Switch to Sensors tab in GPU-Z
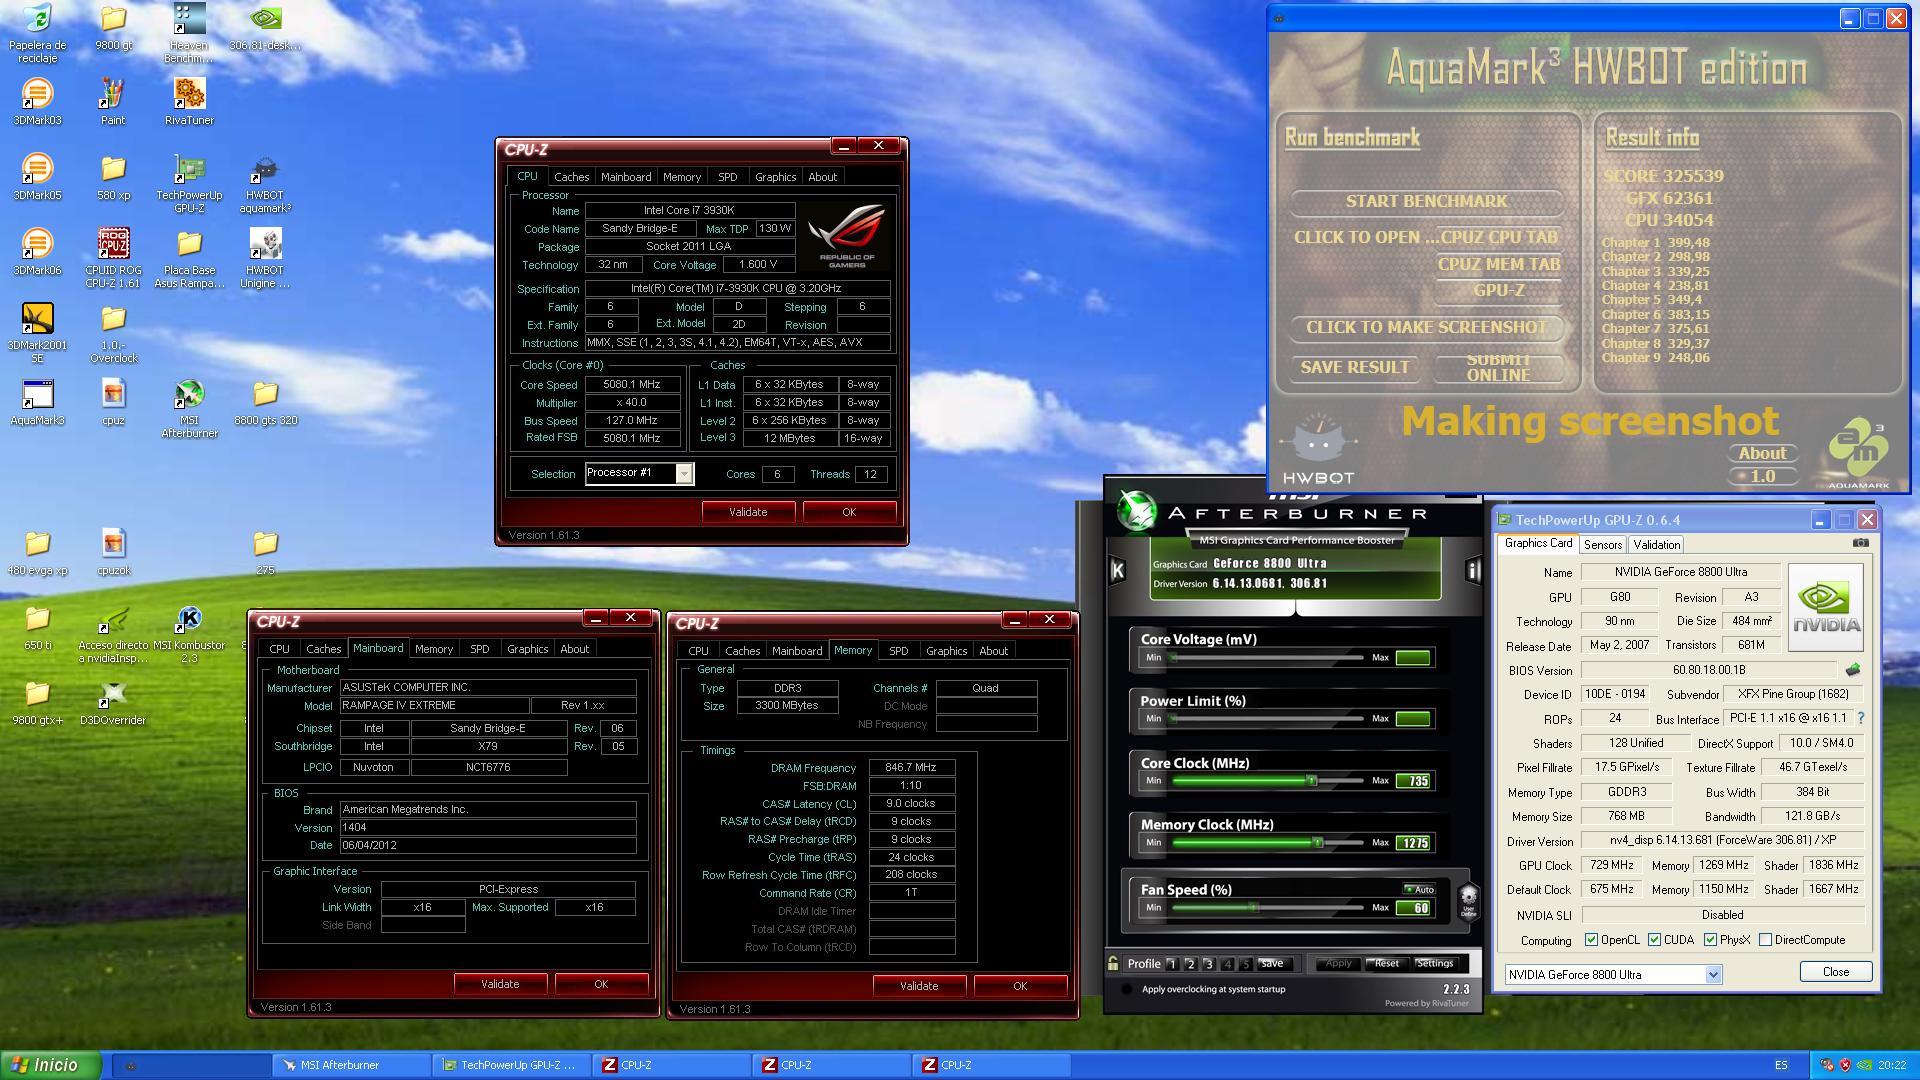The width and height of the screenshot is (1920, 1080). [x=1602, y=544]
